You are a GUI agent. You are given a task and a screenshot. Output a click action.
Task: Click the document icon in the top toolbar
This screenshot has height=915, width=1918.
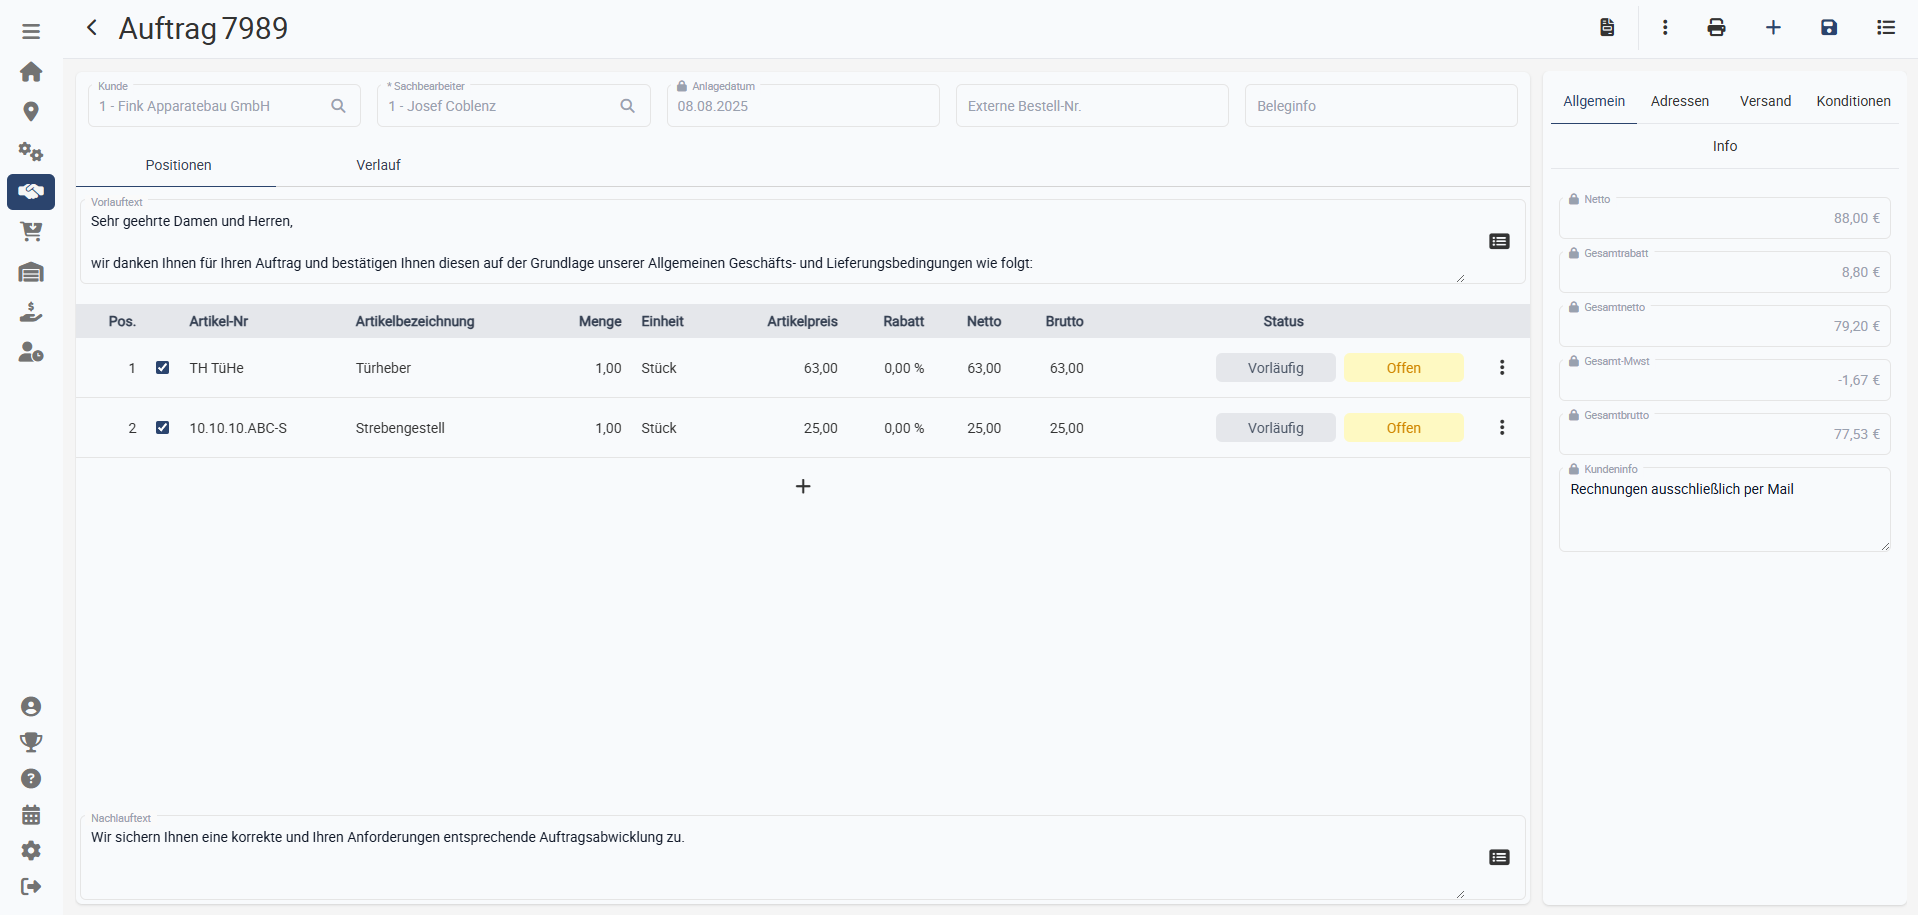tap(1607, 28)
